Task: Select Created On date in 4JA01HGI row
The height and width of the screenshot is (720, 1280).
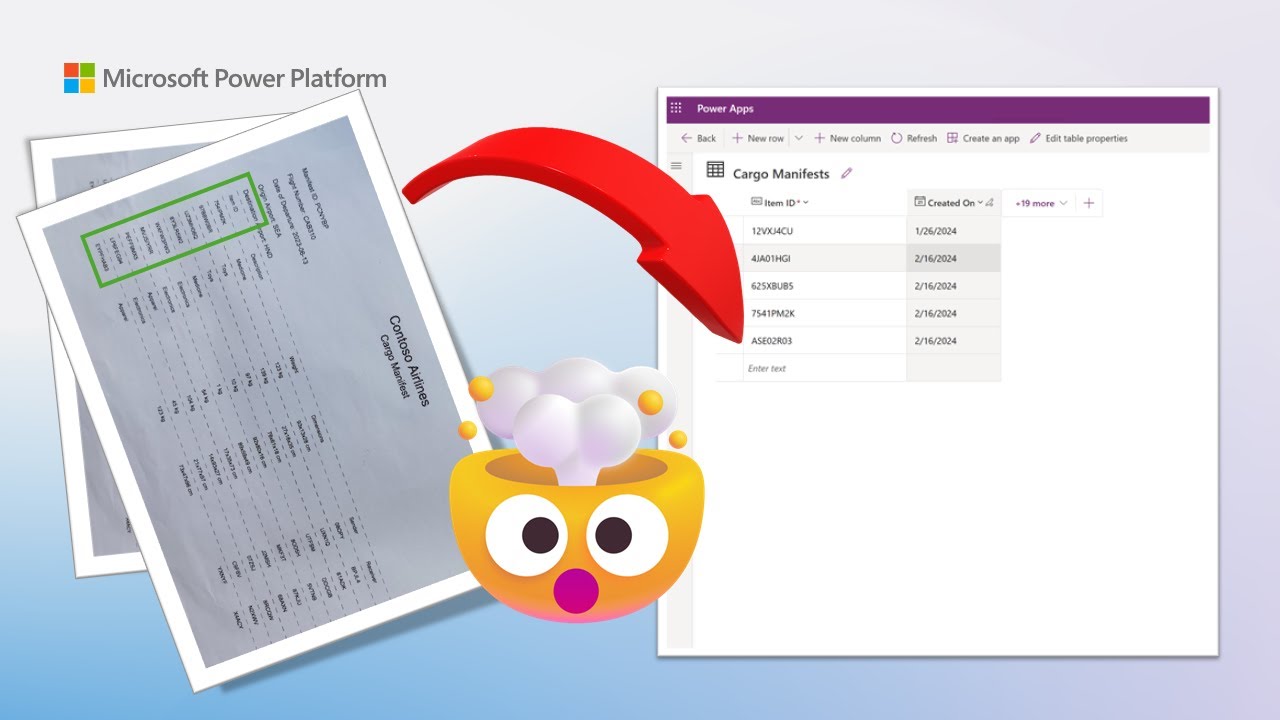Action: pos(954,258)
